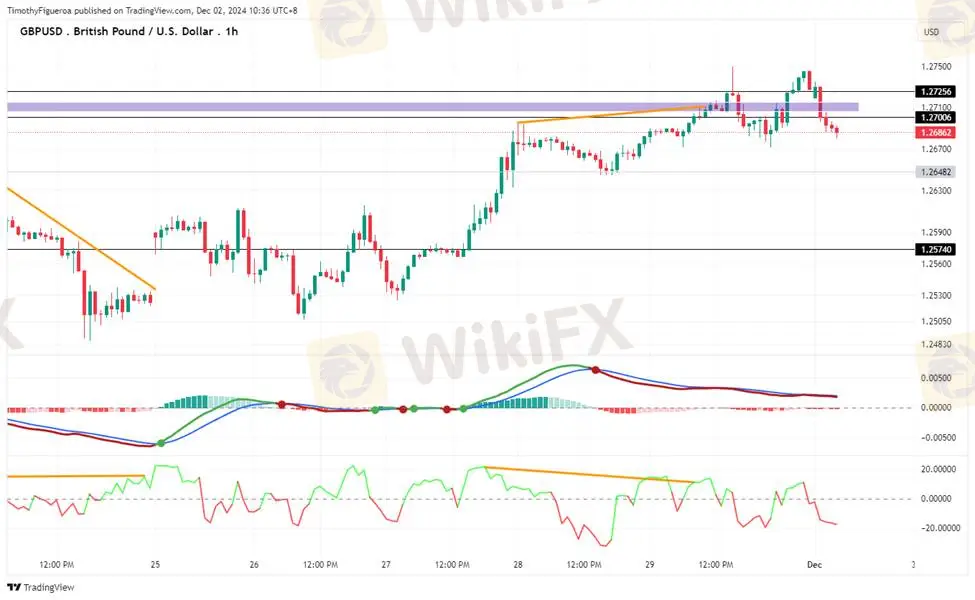Click the 1.25050 price axis value
This screenshot has height=600, width=975.
point(936,321)
